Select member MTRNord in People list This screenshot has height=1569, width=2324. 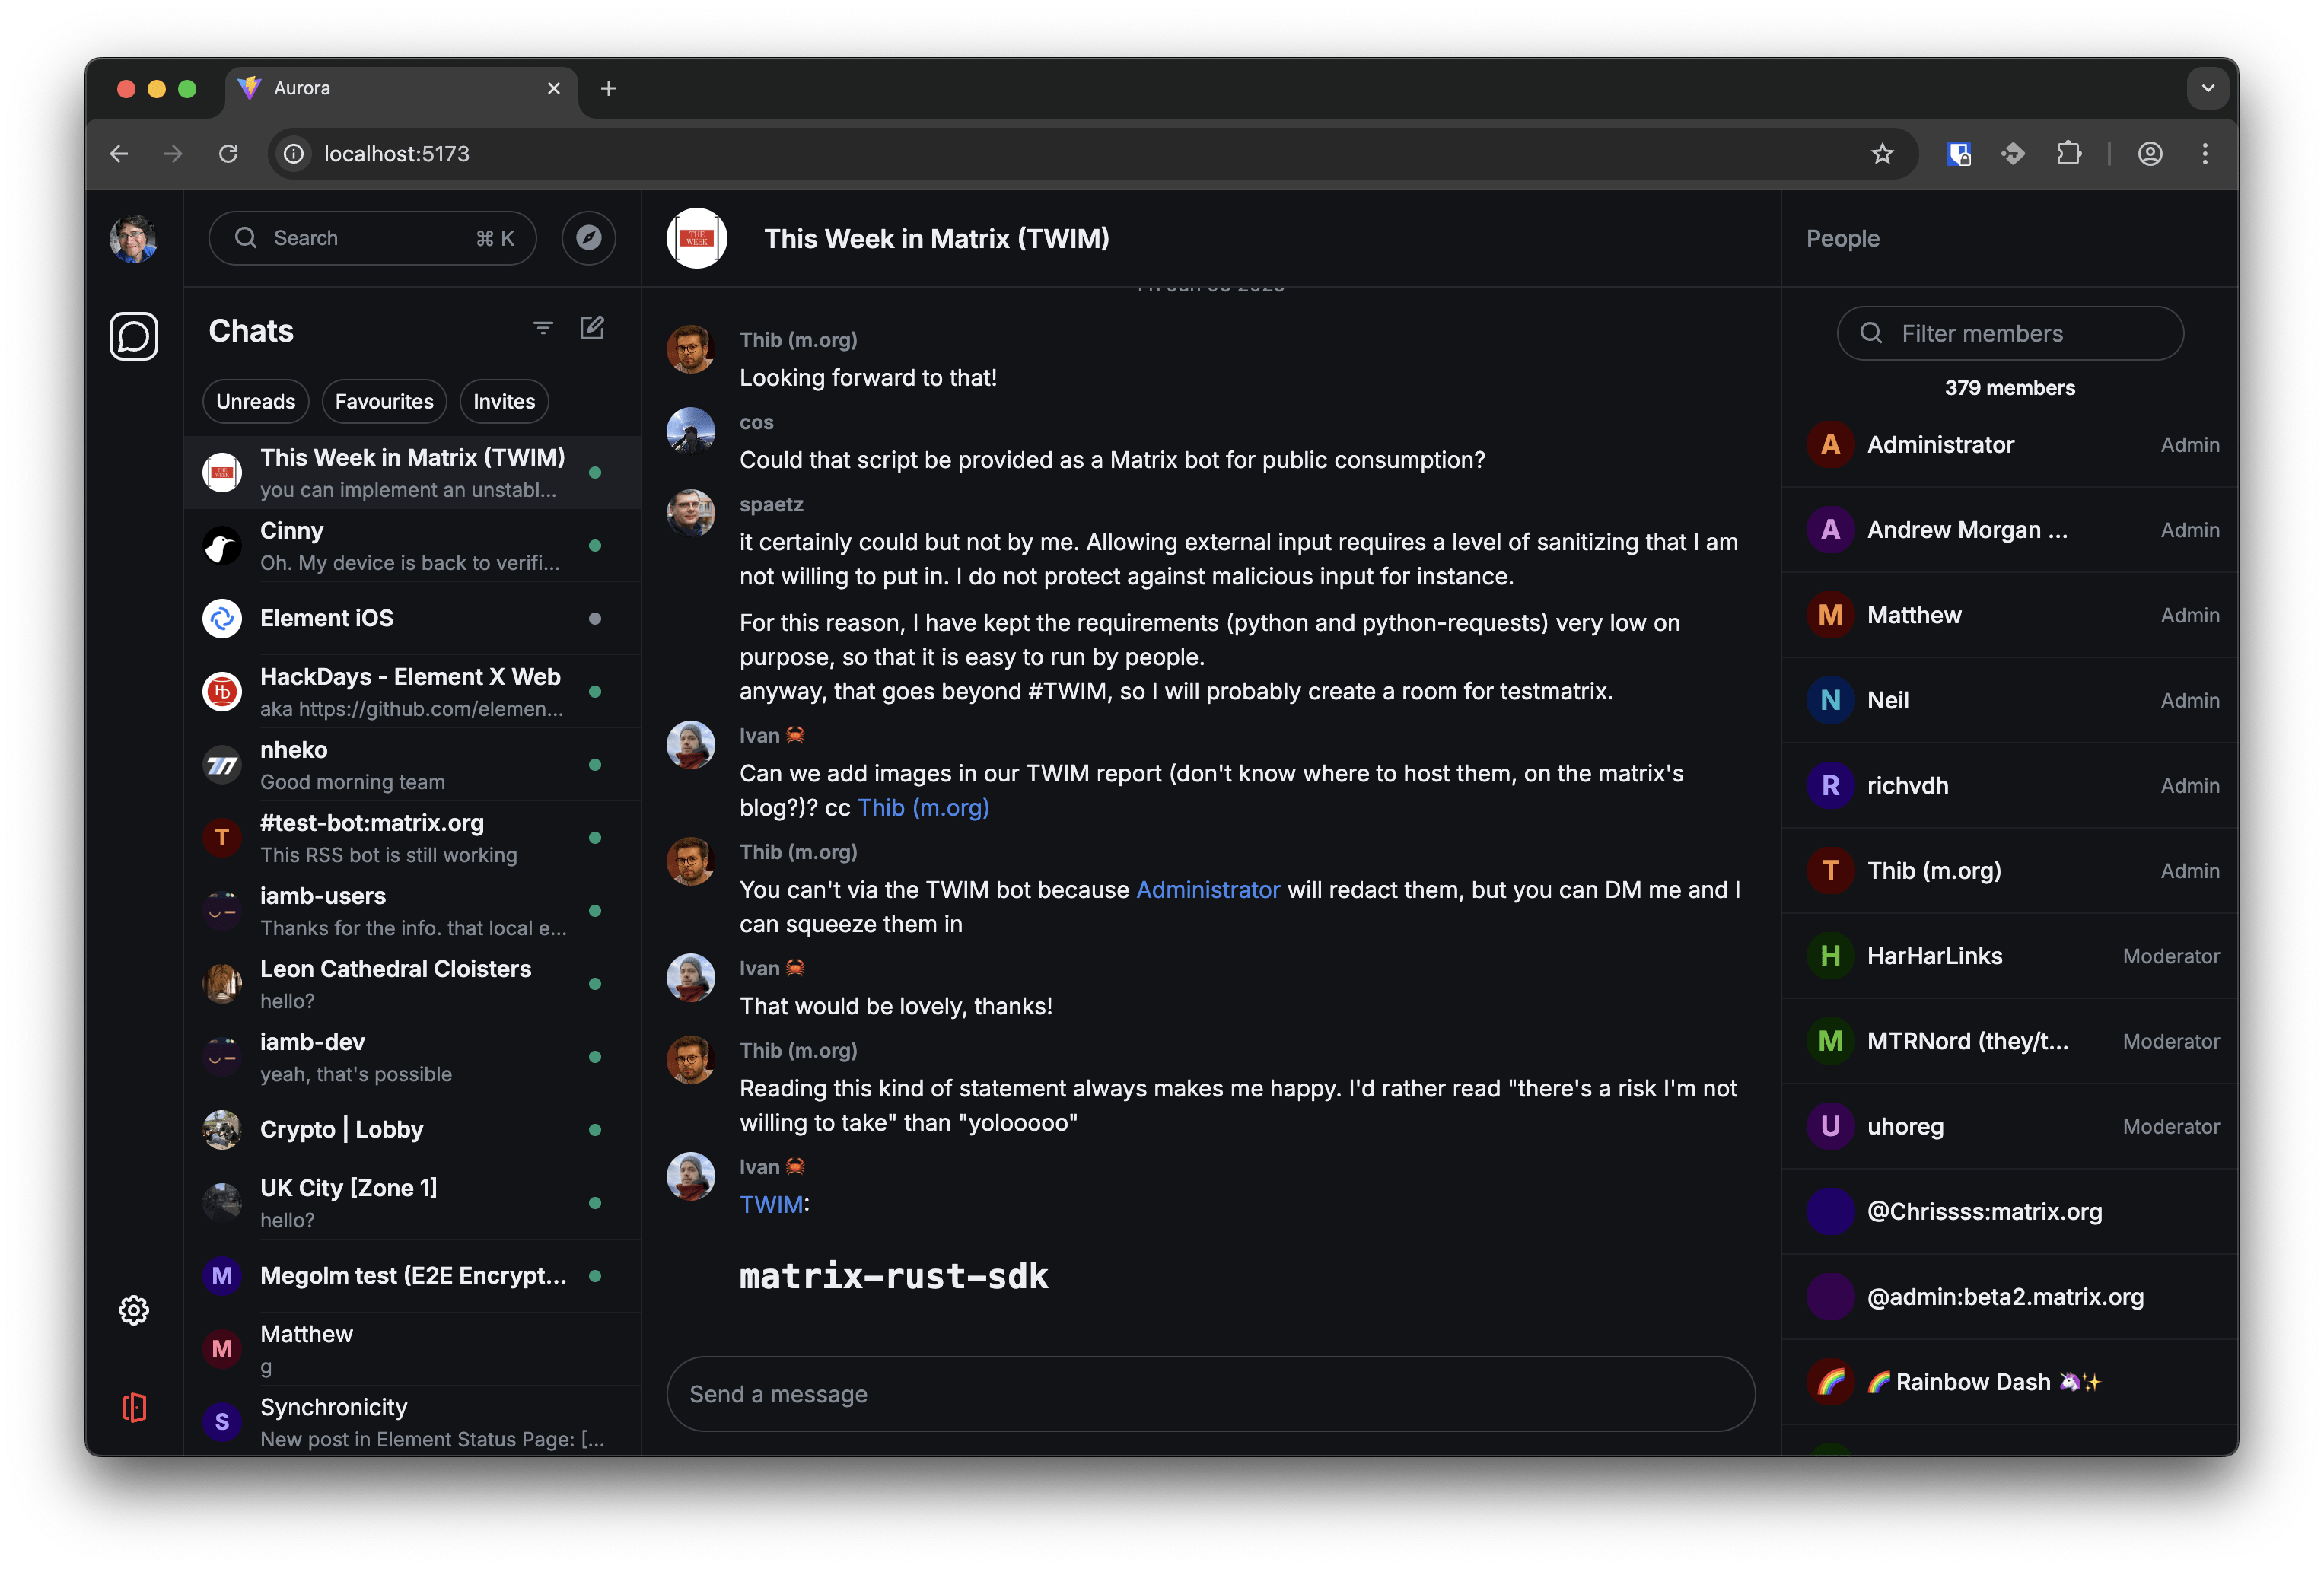pos(2010,1041)
